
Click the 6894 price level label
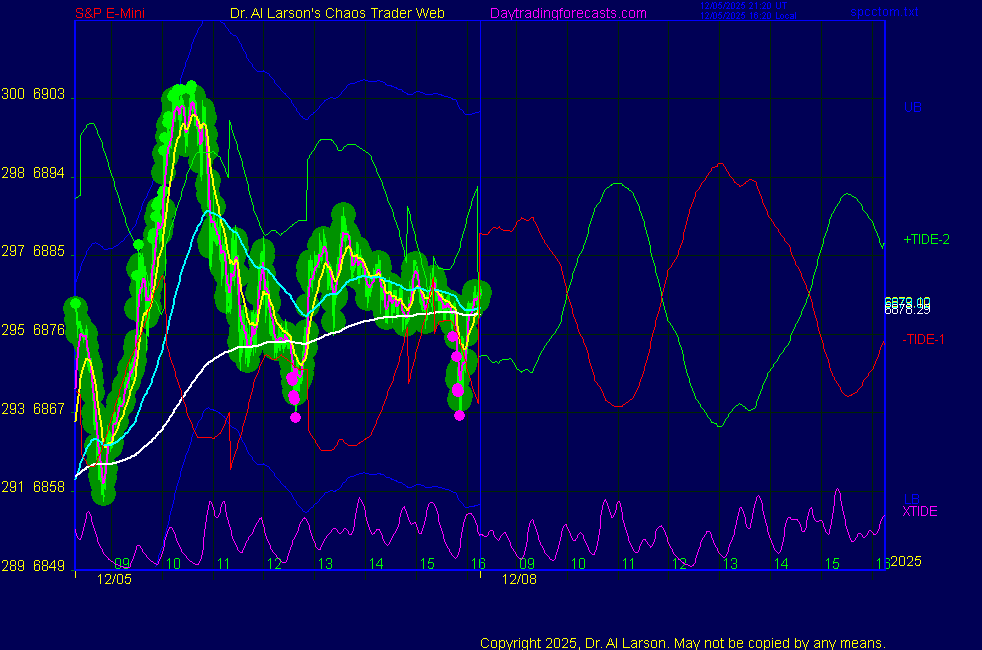click(x=50, y=173)
